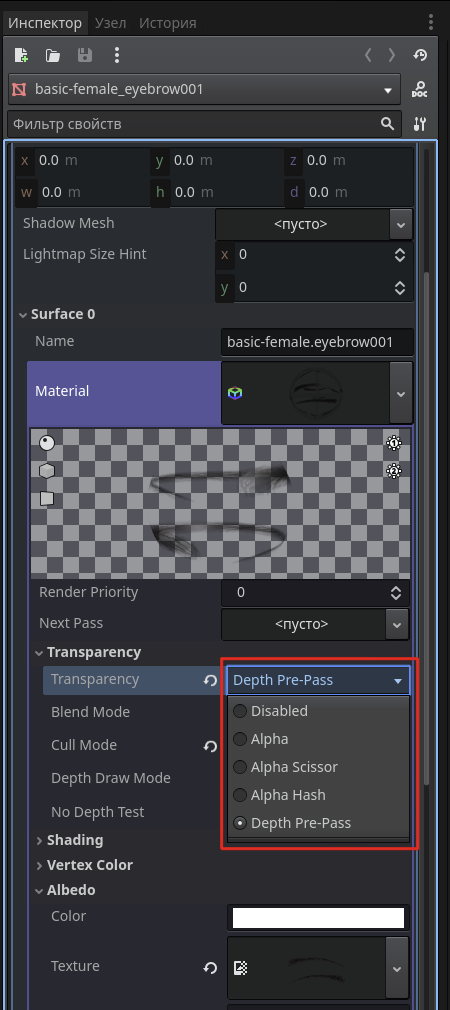
Task: Click the white Albedo Color swatch
Action: [x=318, y=918]
